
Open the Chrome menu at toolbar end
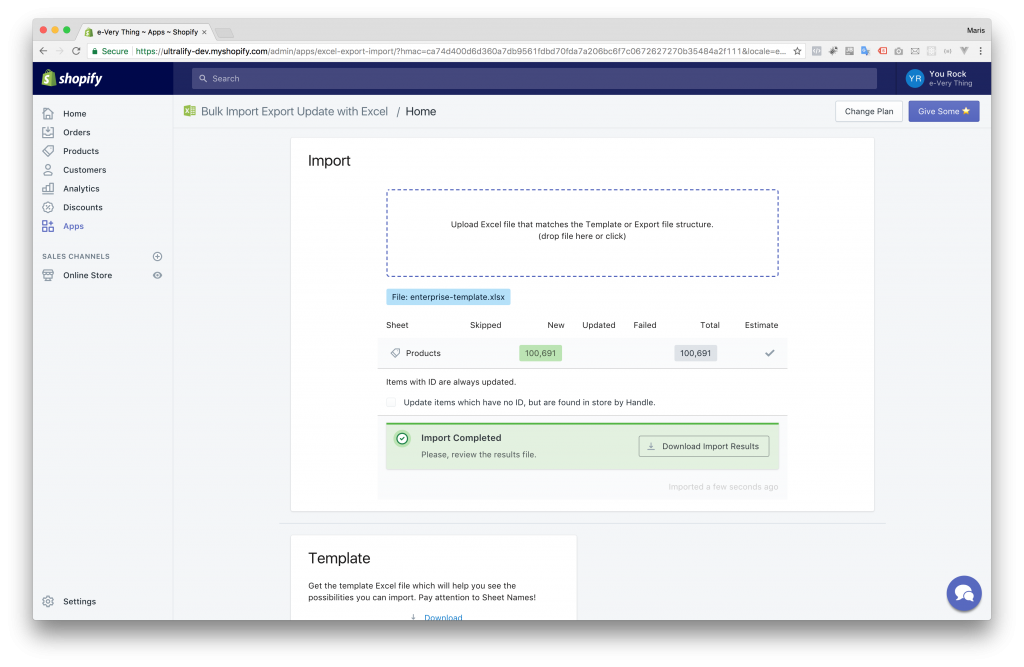(x=980, y=51)
